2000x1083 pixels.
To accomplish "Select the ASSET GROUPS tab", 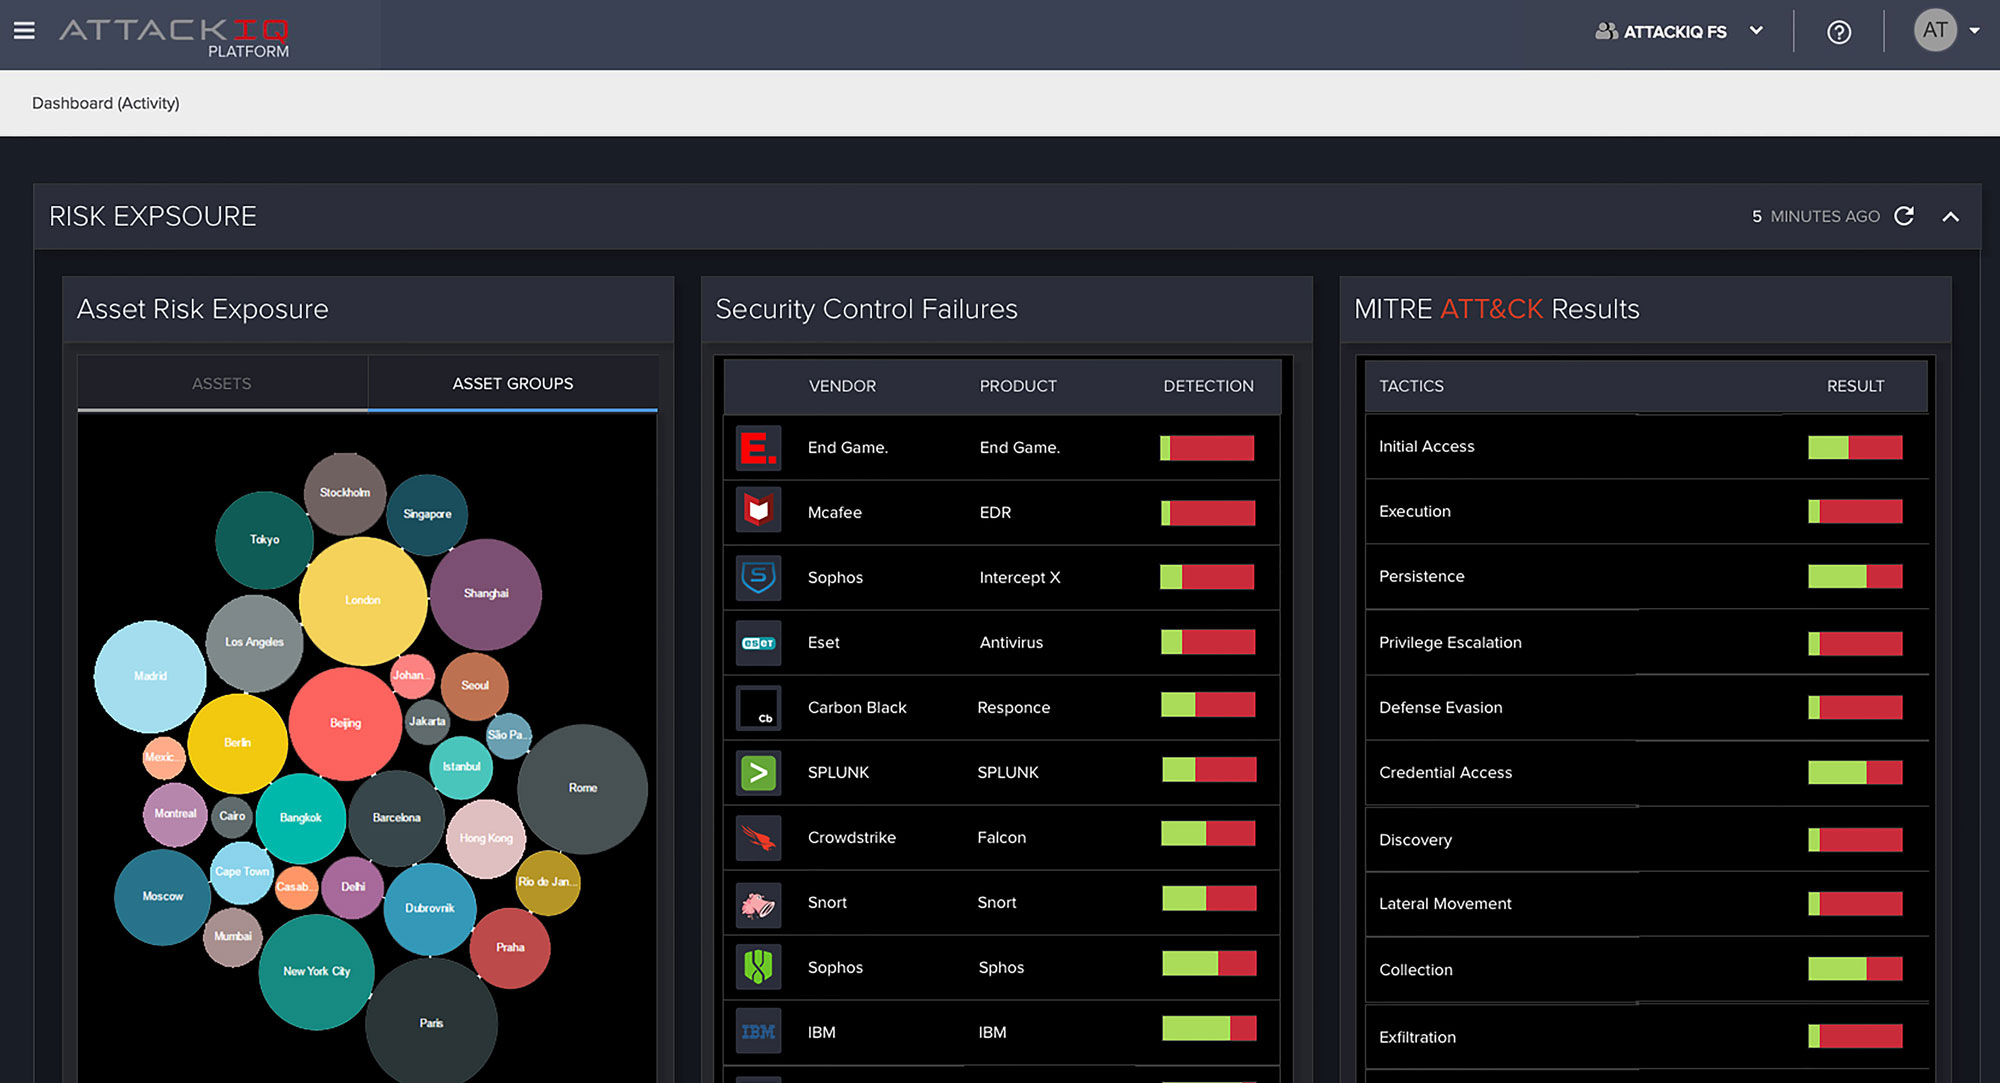I will [x=513, y=383].
